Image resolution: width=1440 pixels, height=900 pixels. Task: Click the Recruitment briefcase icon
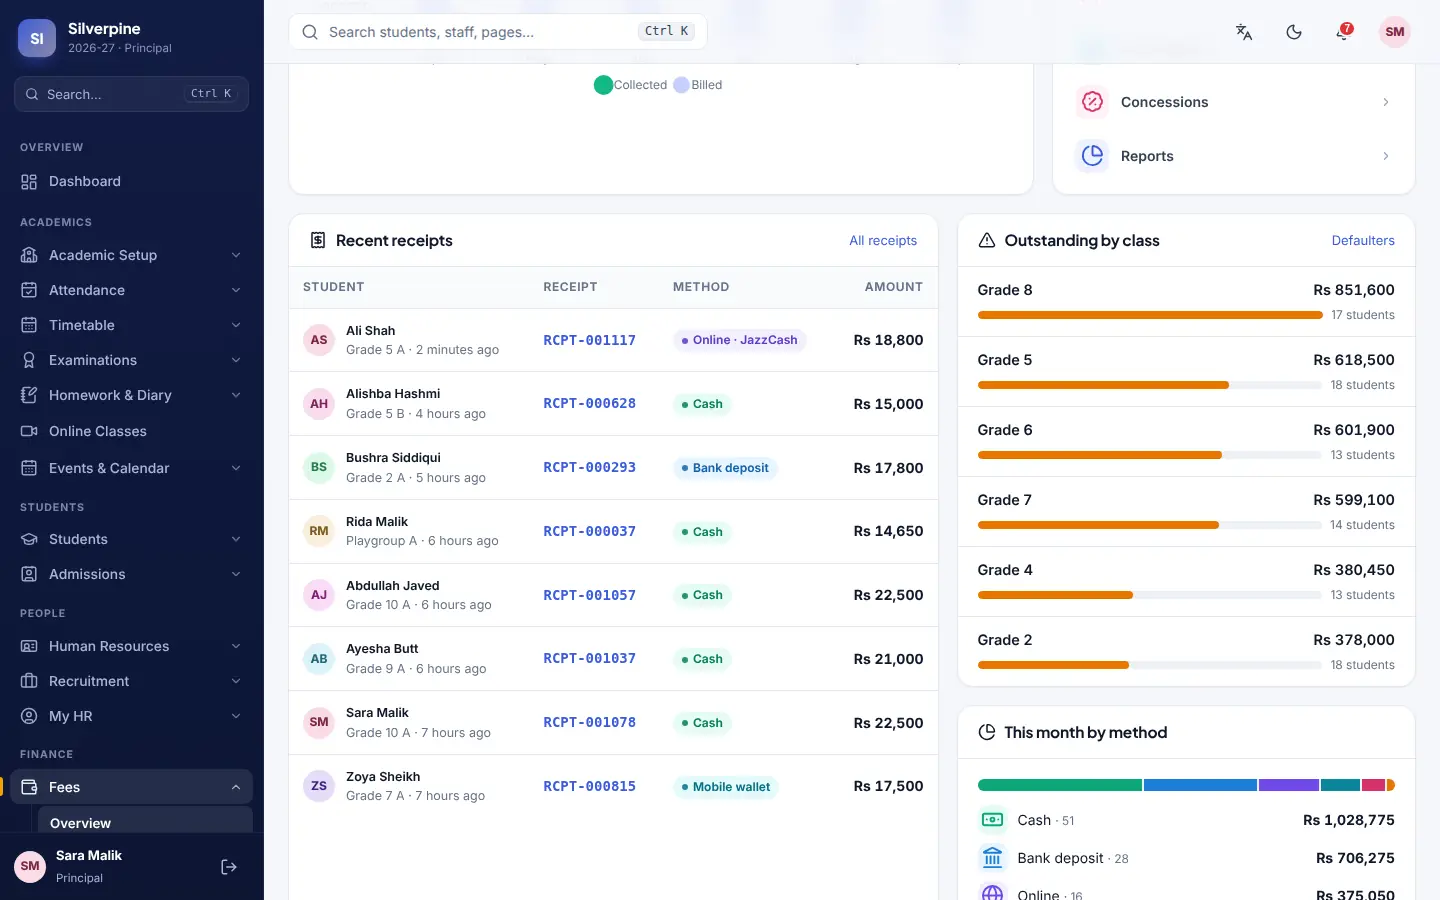29,681
